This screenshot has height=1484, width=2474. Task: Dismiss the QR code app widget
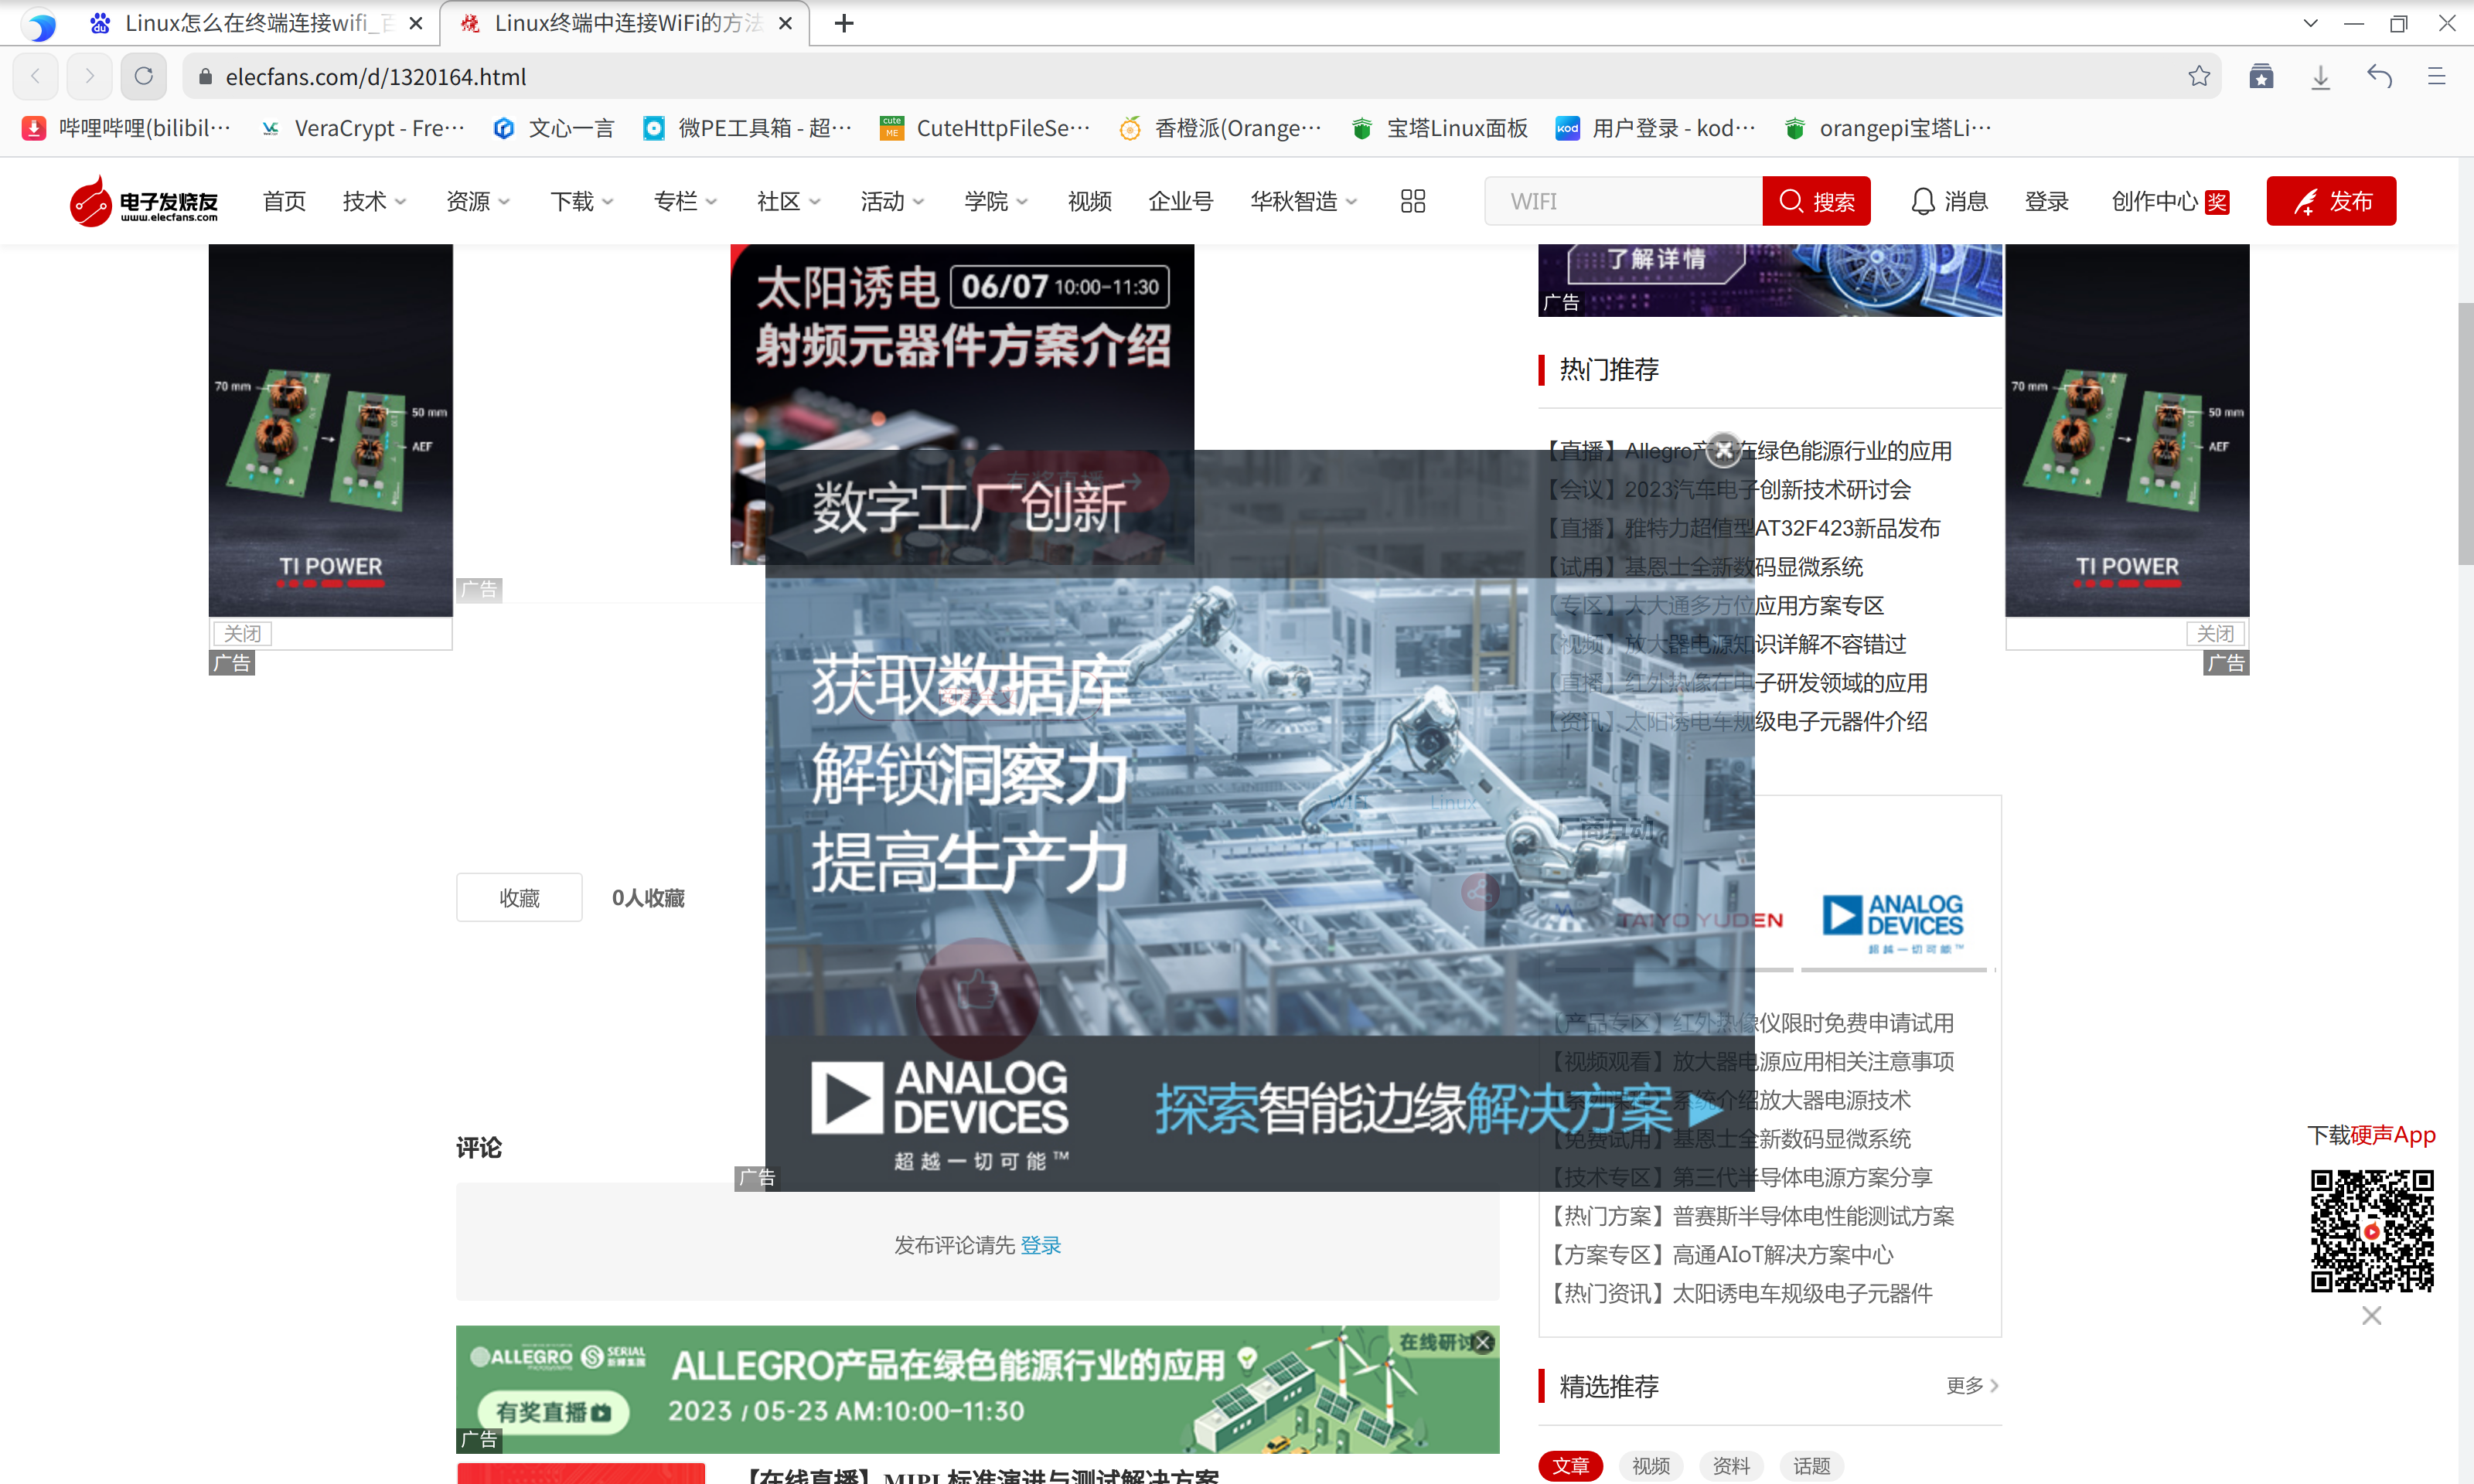tap(2371, 1315)
